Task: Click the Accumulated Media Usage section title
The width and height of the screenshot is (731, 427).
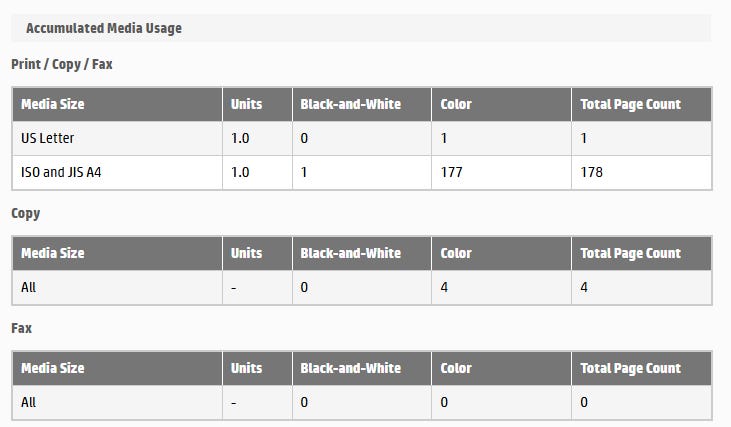Action: 104,28
